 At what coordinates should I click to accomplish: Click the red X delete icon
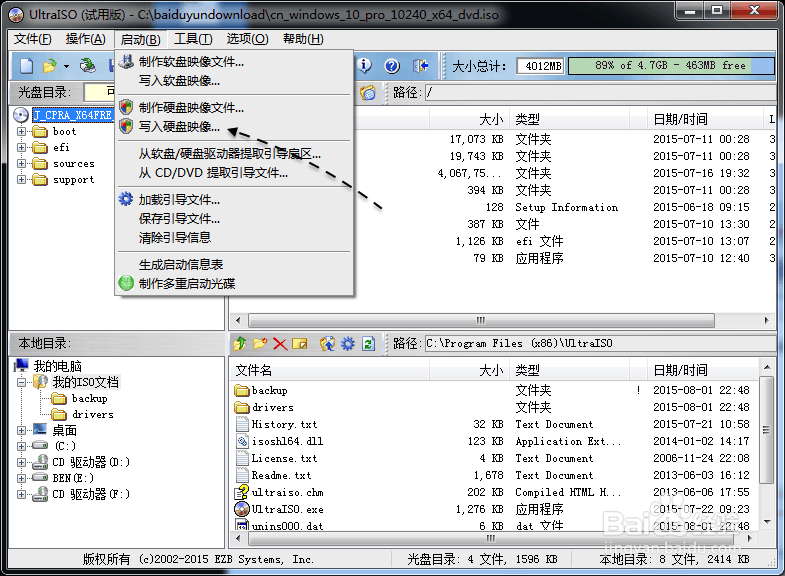tap(280, 344)
